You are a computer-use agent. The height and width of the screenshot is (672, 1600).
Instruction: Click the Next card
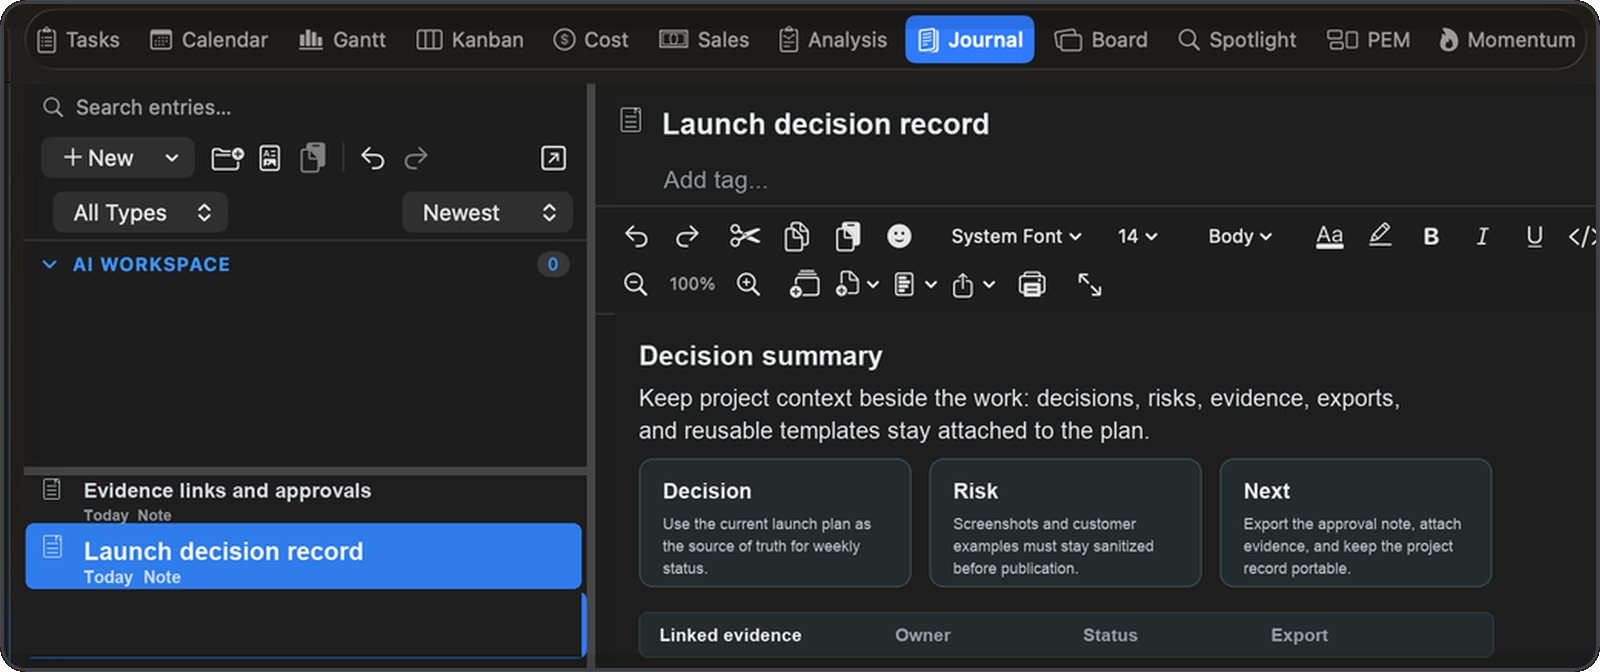[x=1356, y=523]
